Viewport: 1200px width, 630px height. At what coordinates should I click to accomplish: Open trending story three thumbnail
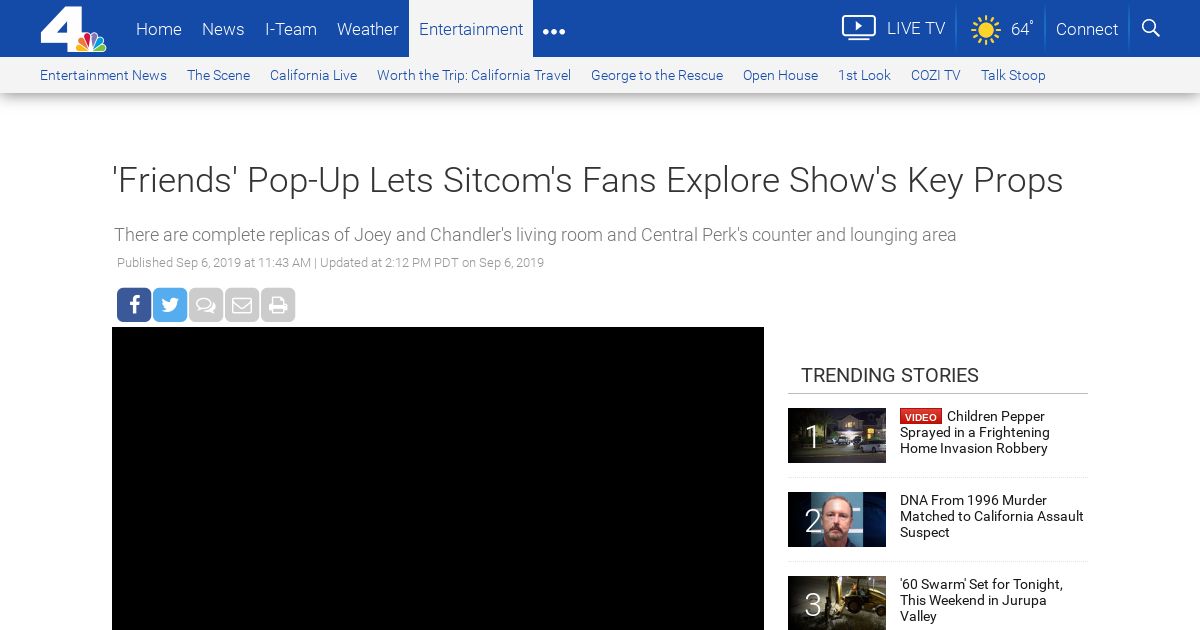point(837,603)
